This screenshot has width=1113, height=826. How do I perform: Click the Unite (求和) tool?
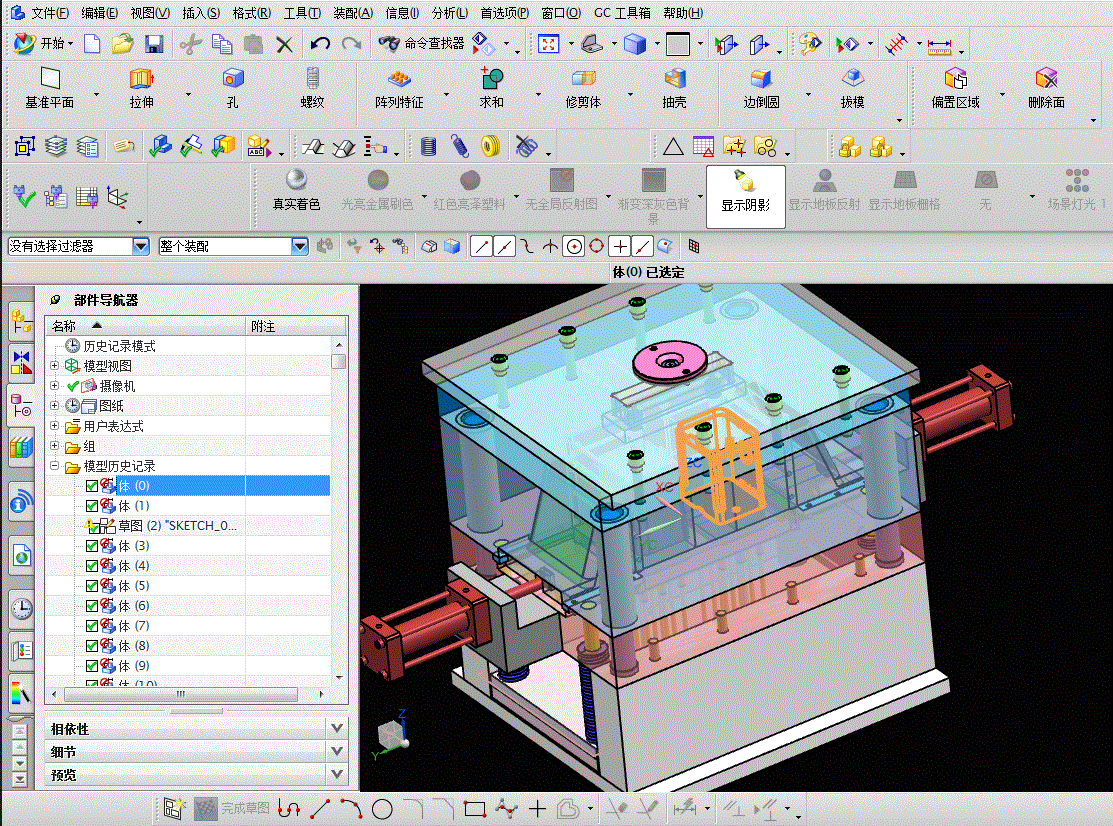[x=491, y=88]
